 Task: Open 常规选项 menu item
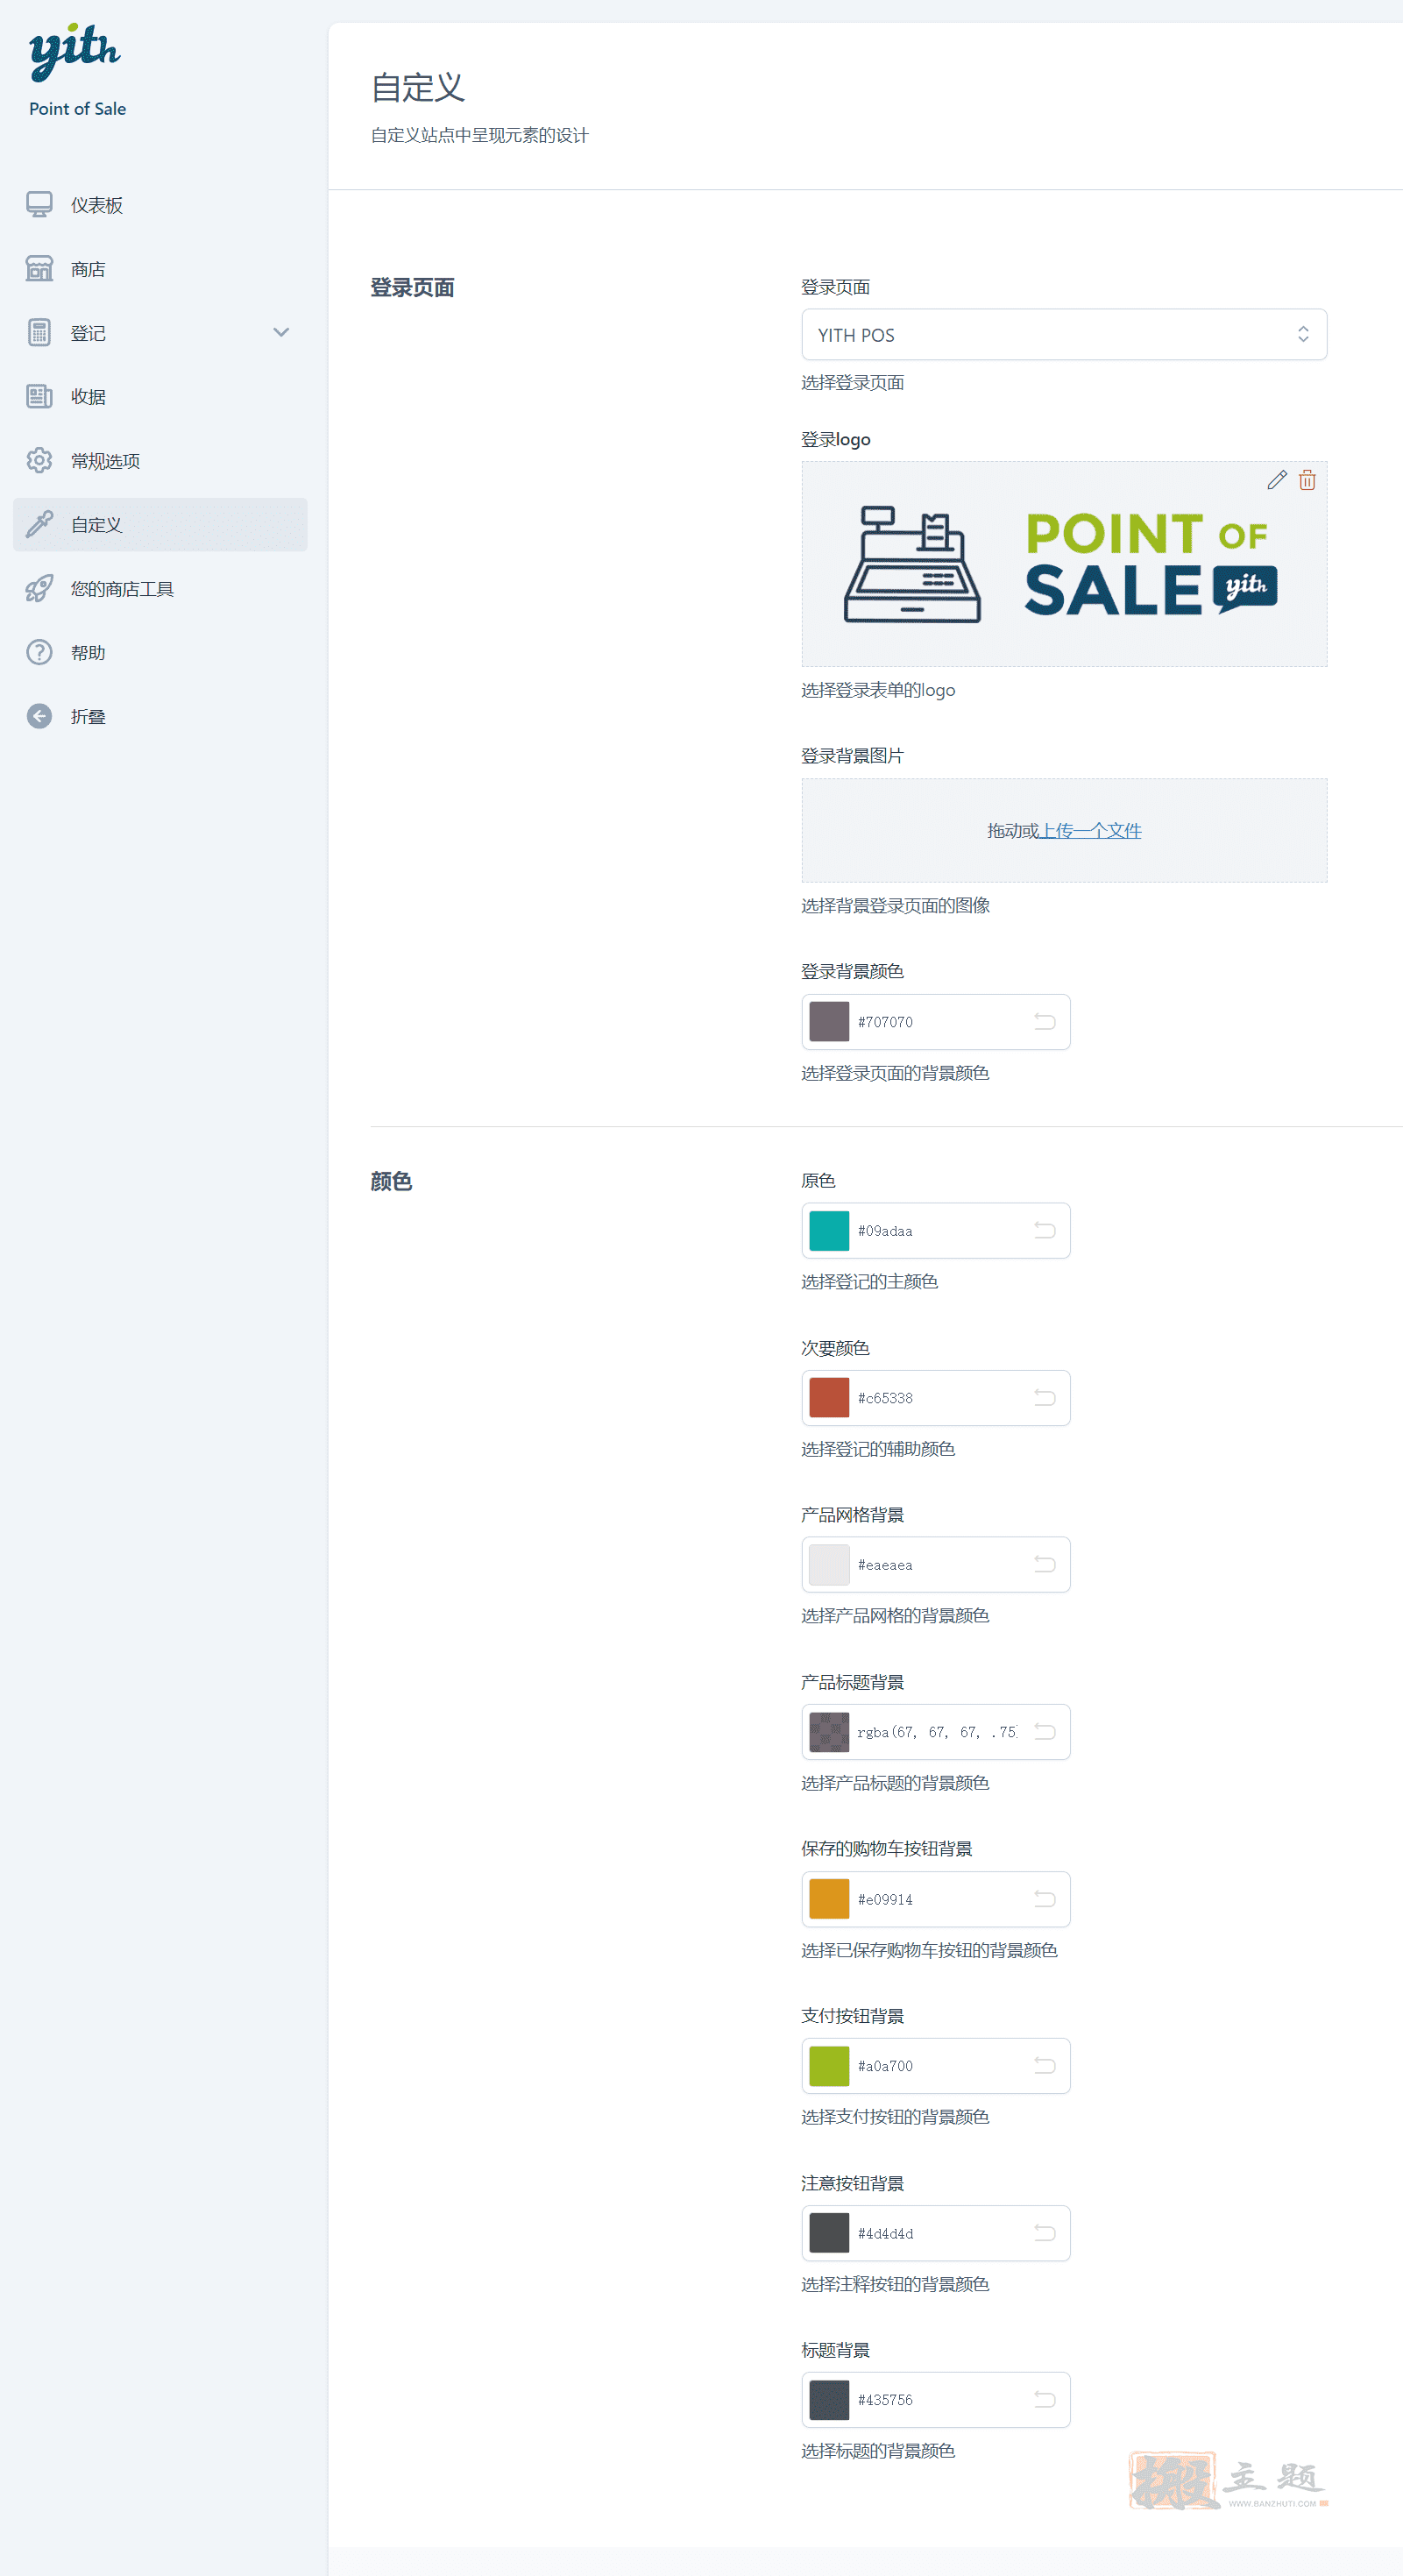[x=160, y=461]
